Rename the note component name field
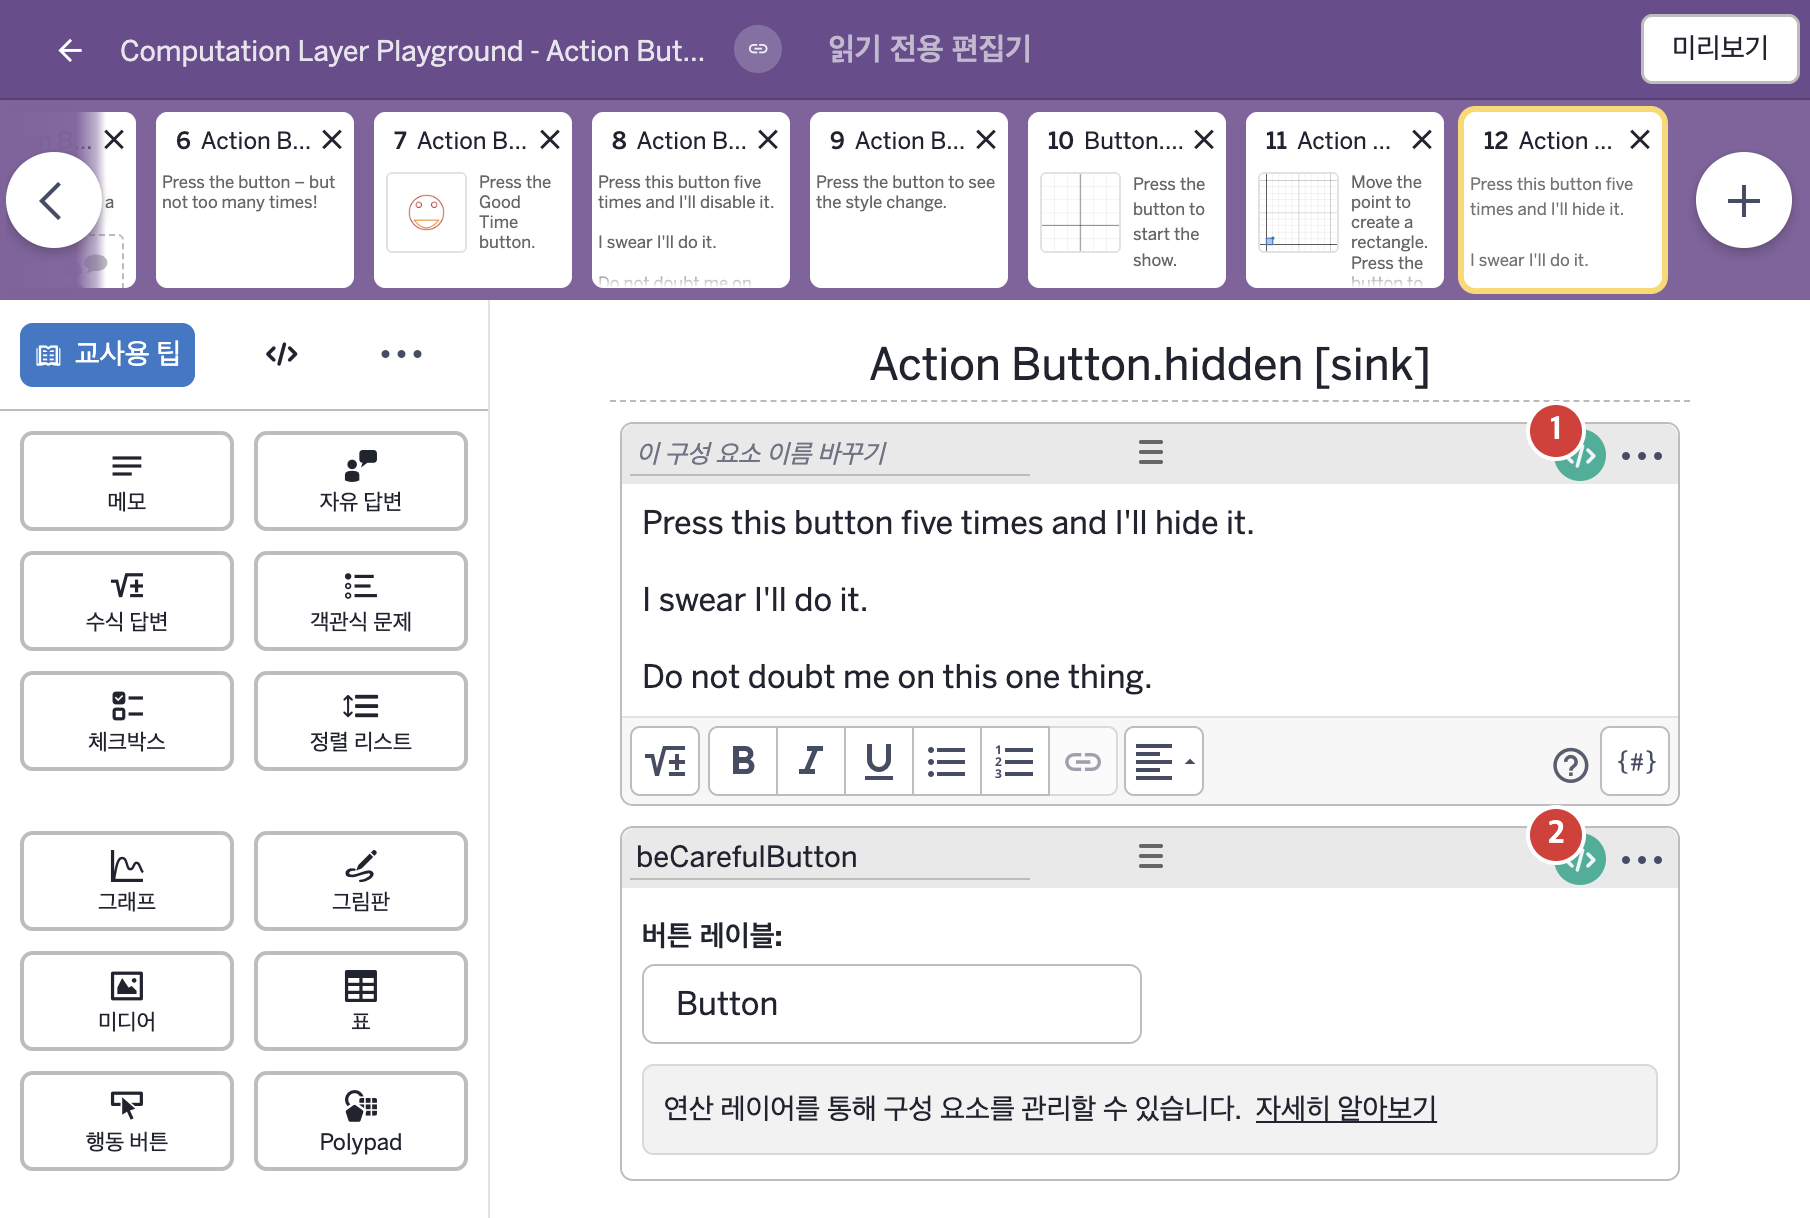This screenshot has height=1218, width=1810. pos(830,453)
